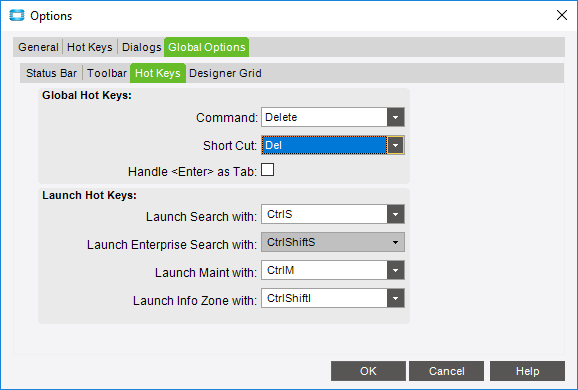This screenshot has height=390, width=578.
Task: Click the Options dialog app icon
Action: click(17, 15)
